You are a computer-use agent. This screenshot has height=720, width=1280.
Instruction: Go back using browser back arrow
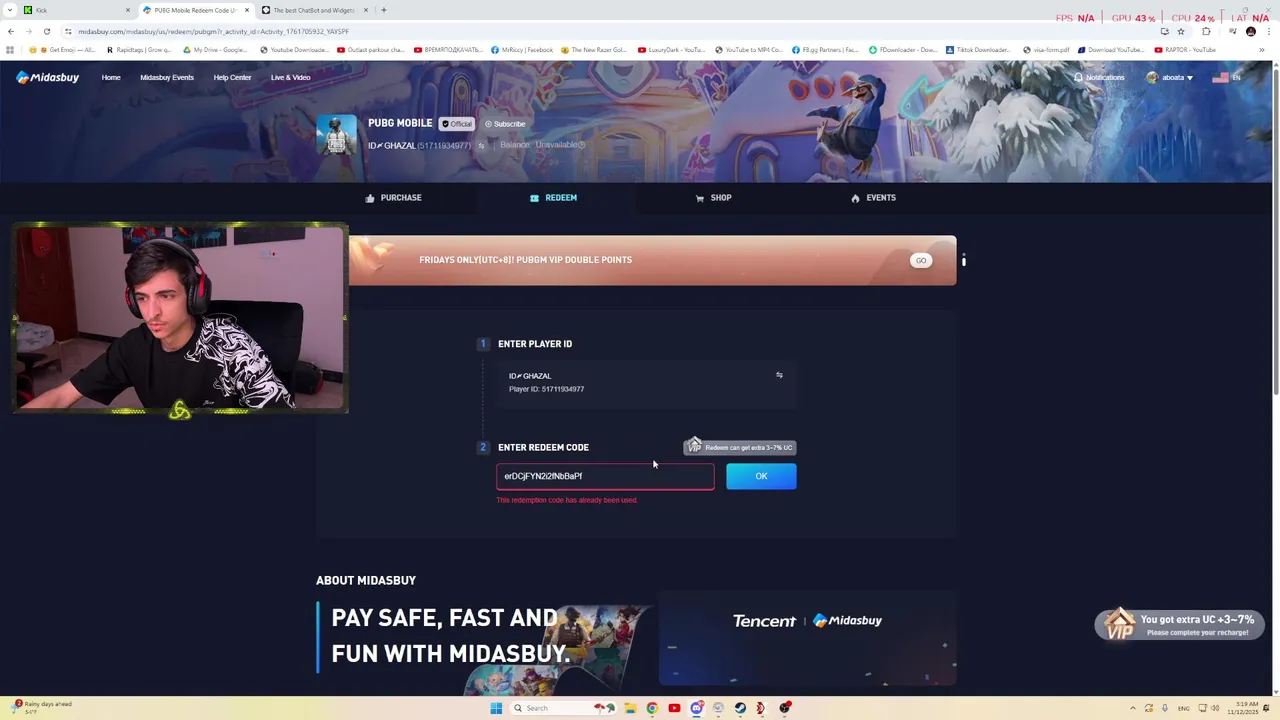tap(11, 31)
